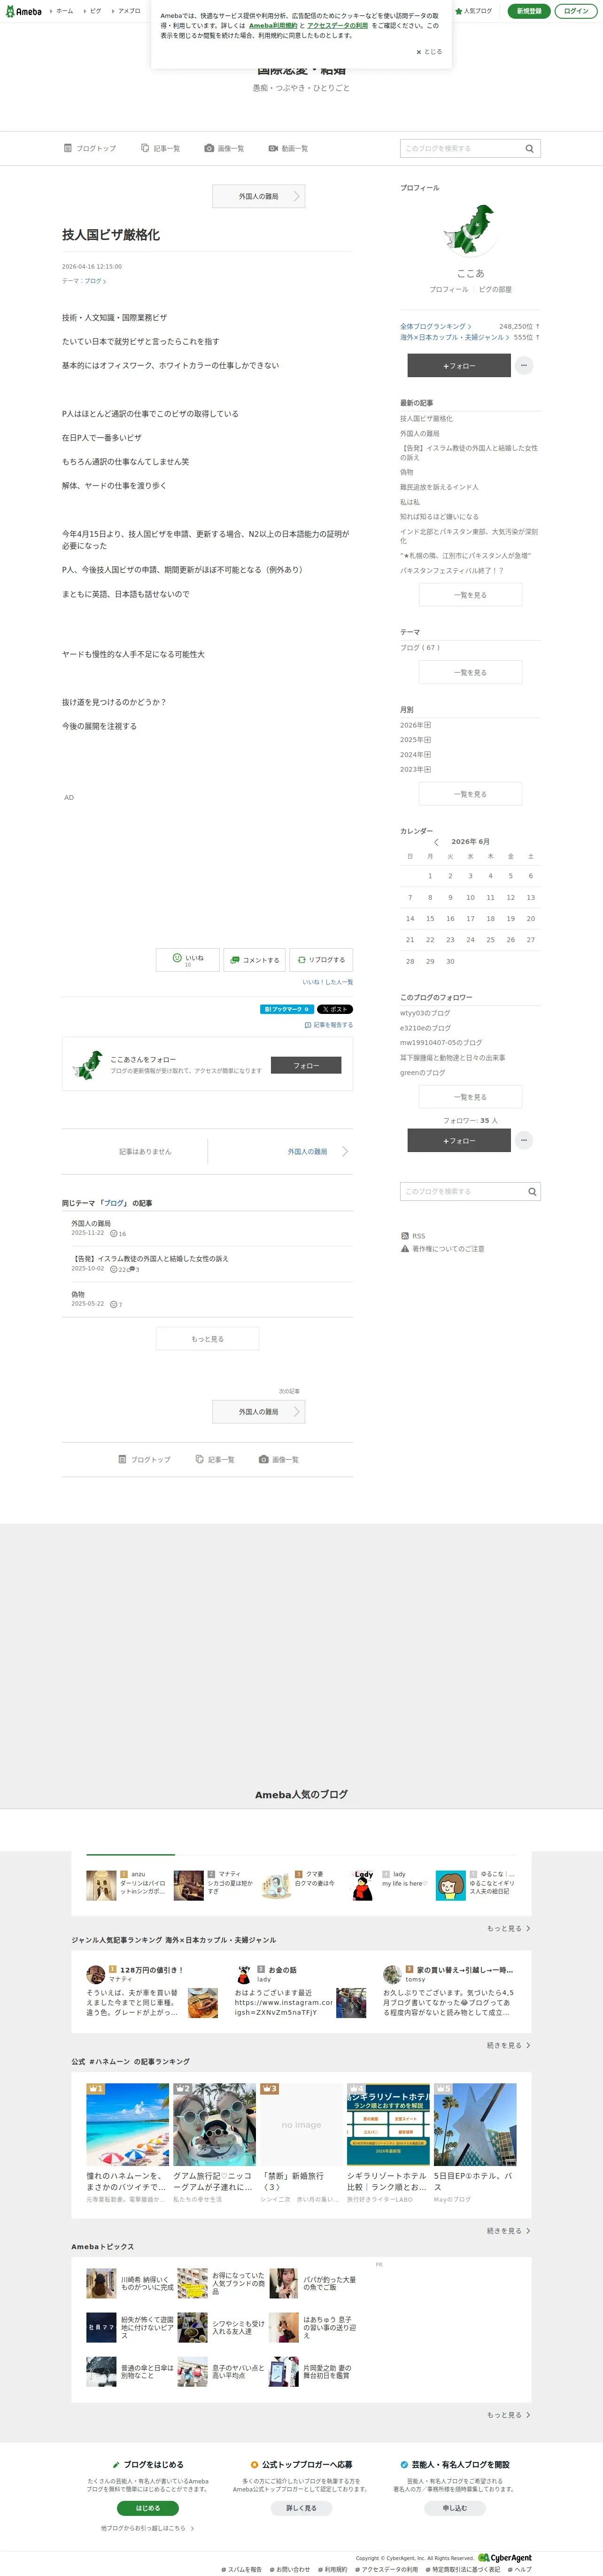Click the CyberAgent logo in the footer

505,2557
